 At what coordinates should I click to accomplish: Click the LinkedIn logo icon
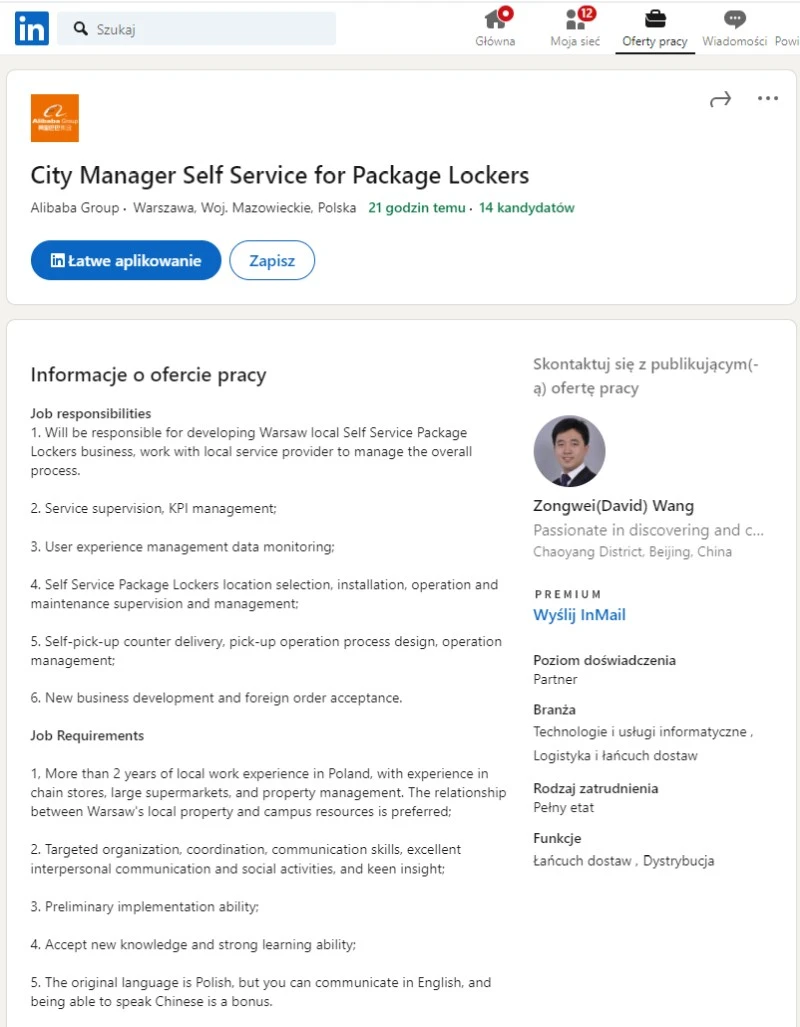coord(31,29)
